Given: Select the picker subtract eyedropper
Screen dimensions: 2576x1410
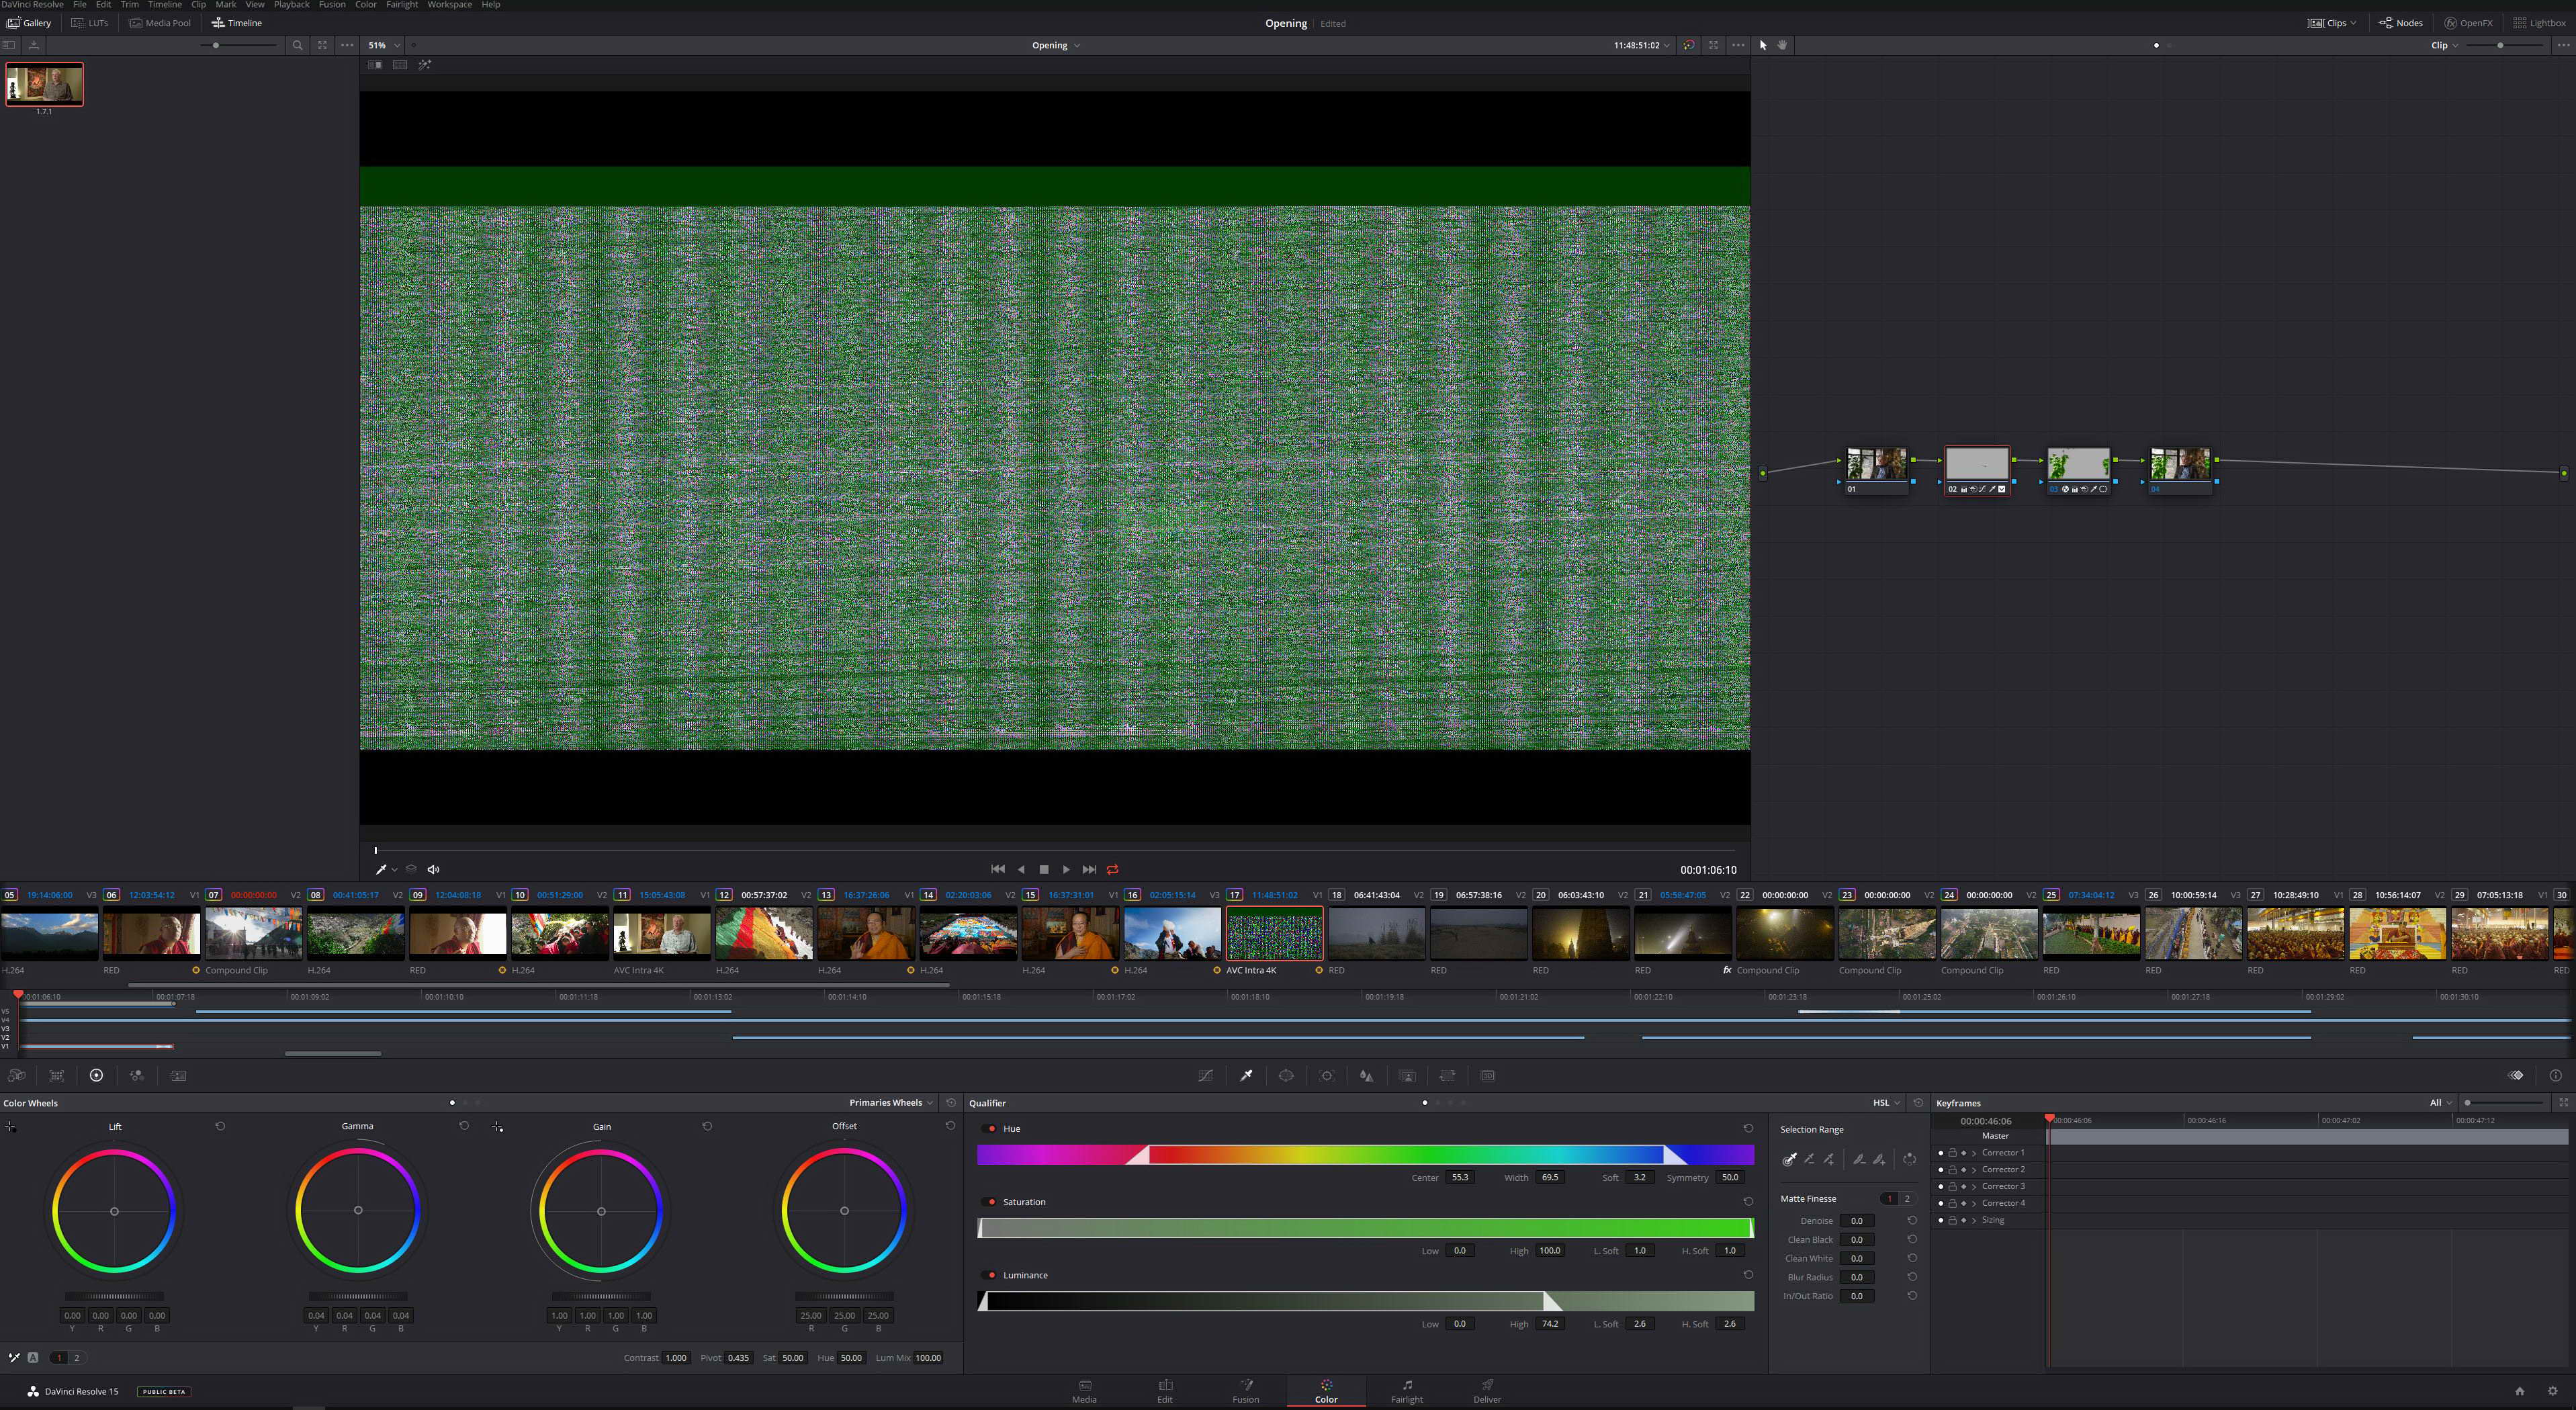Looking at the screenshot, I should [x=1809, y=1159].
